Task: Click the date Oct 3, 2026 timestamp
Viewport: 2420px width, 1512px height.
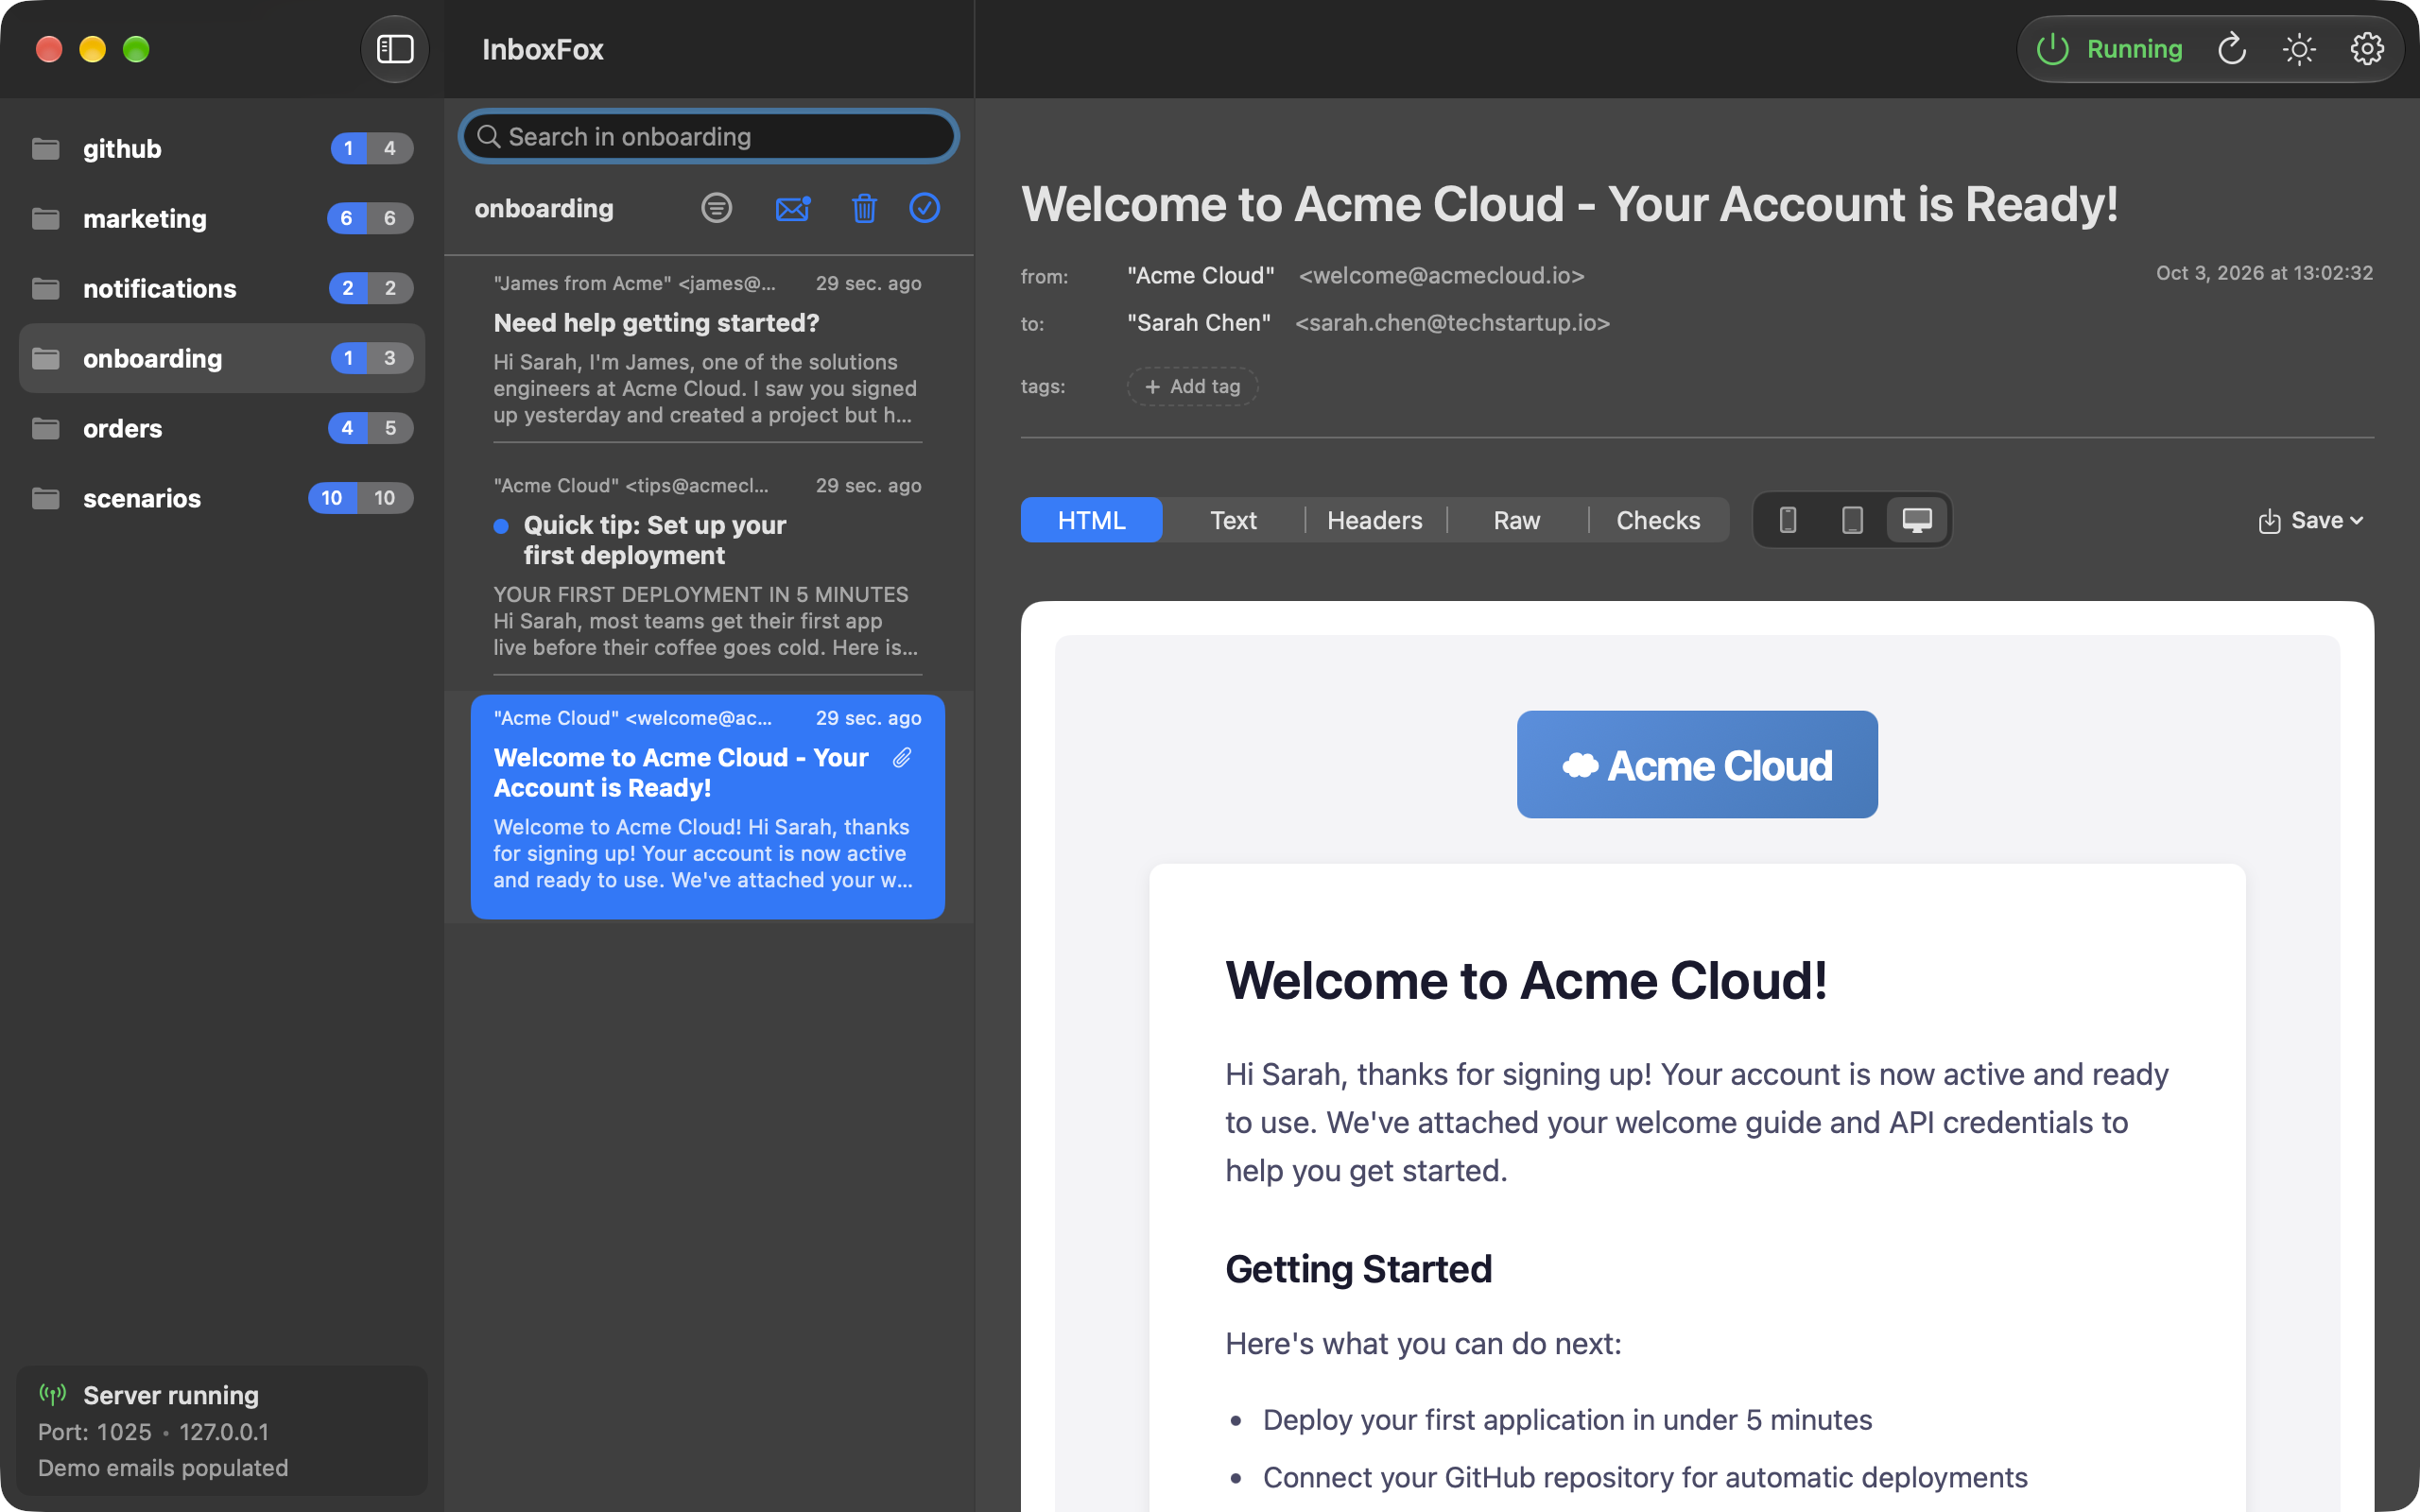Action: 2264,273
